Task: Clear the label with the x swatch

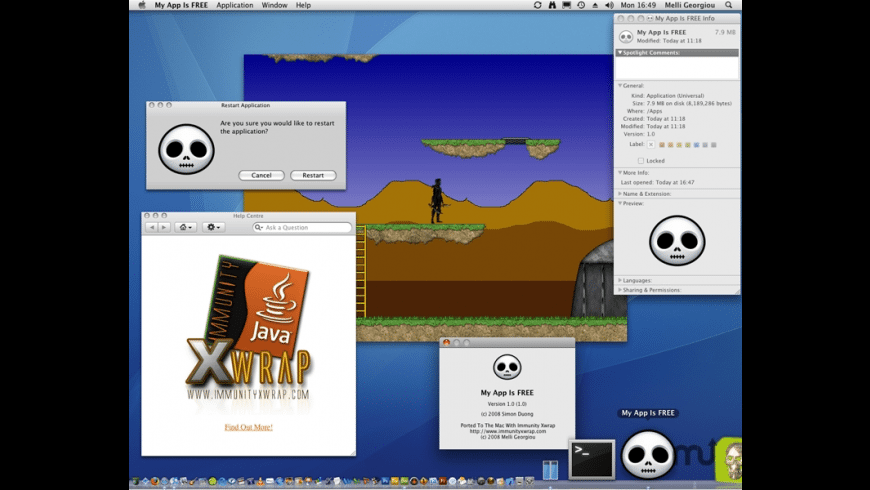Action: 651,145
